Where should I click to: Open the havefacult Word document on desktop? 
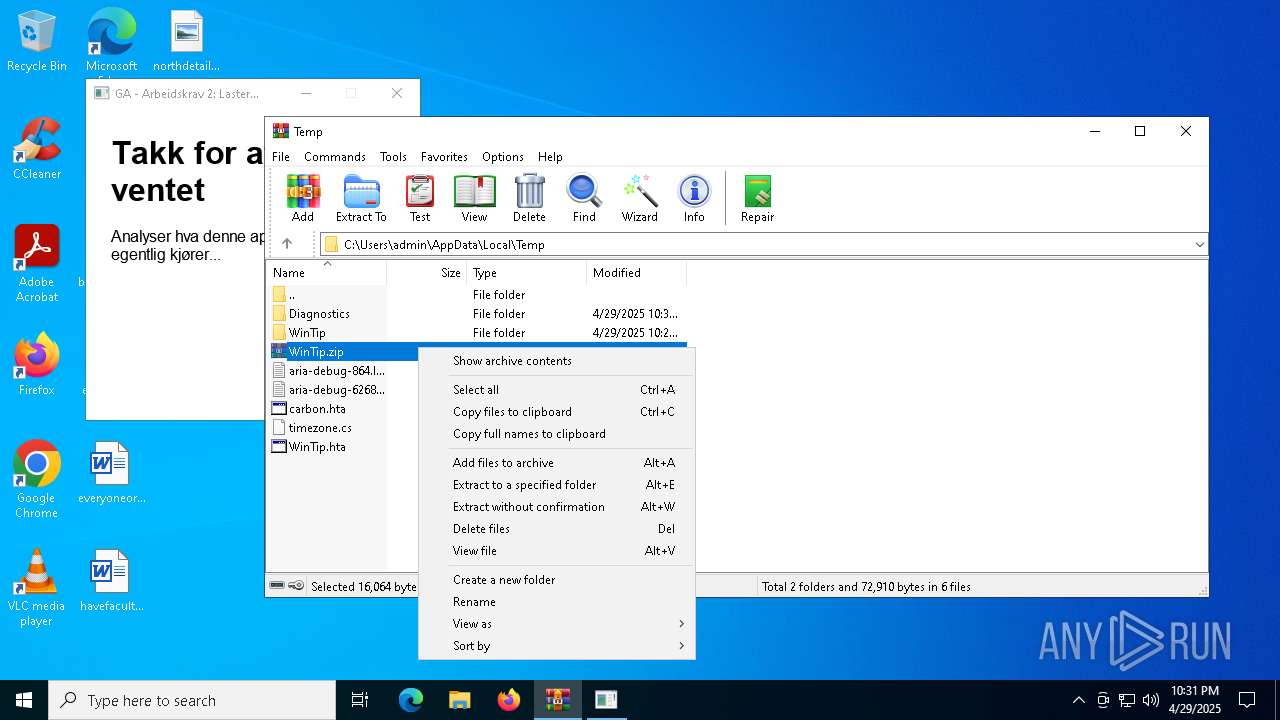[111, 581]
